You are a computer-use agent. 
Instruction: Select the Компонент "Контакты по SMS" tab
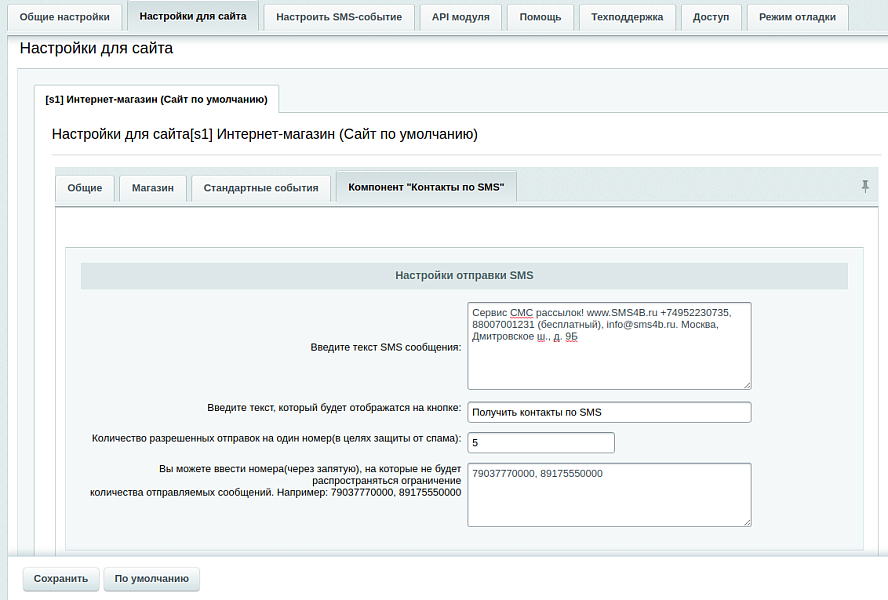coord(426,187)
